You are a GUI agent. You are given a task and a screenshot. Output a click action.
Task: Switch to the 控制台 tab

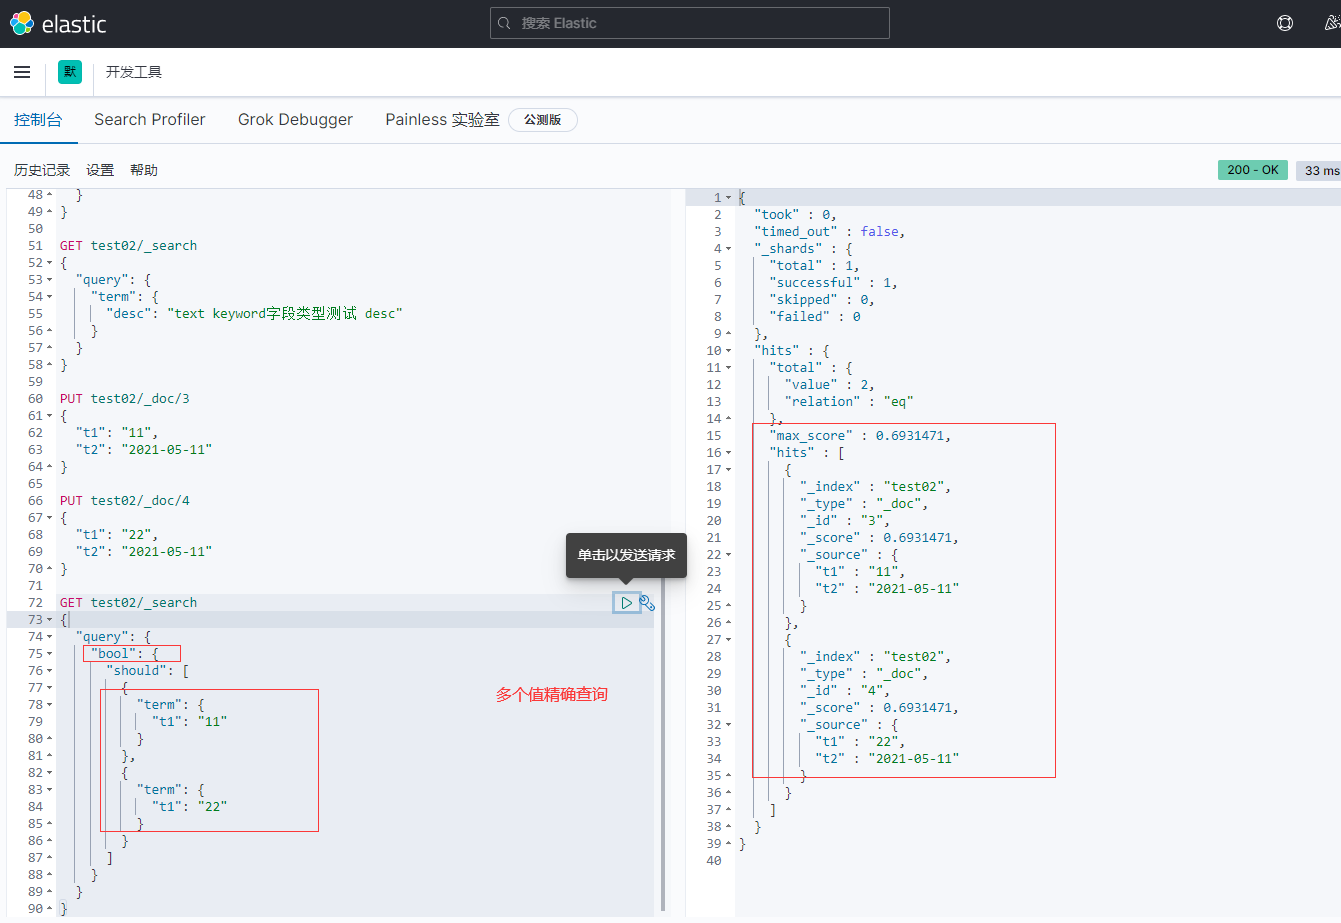[38, 119]
